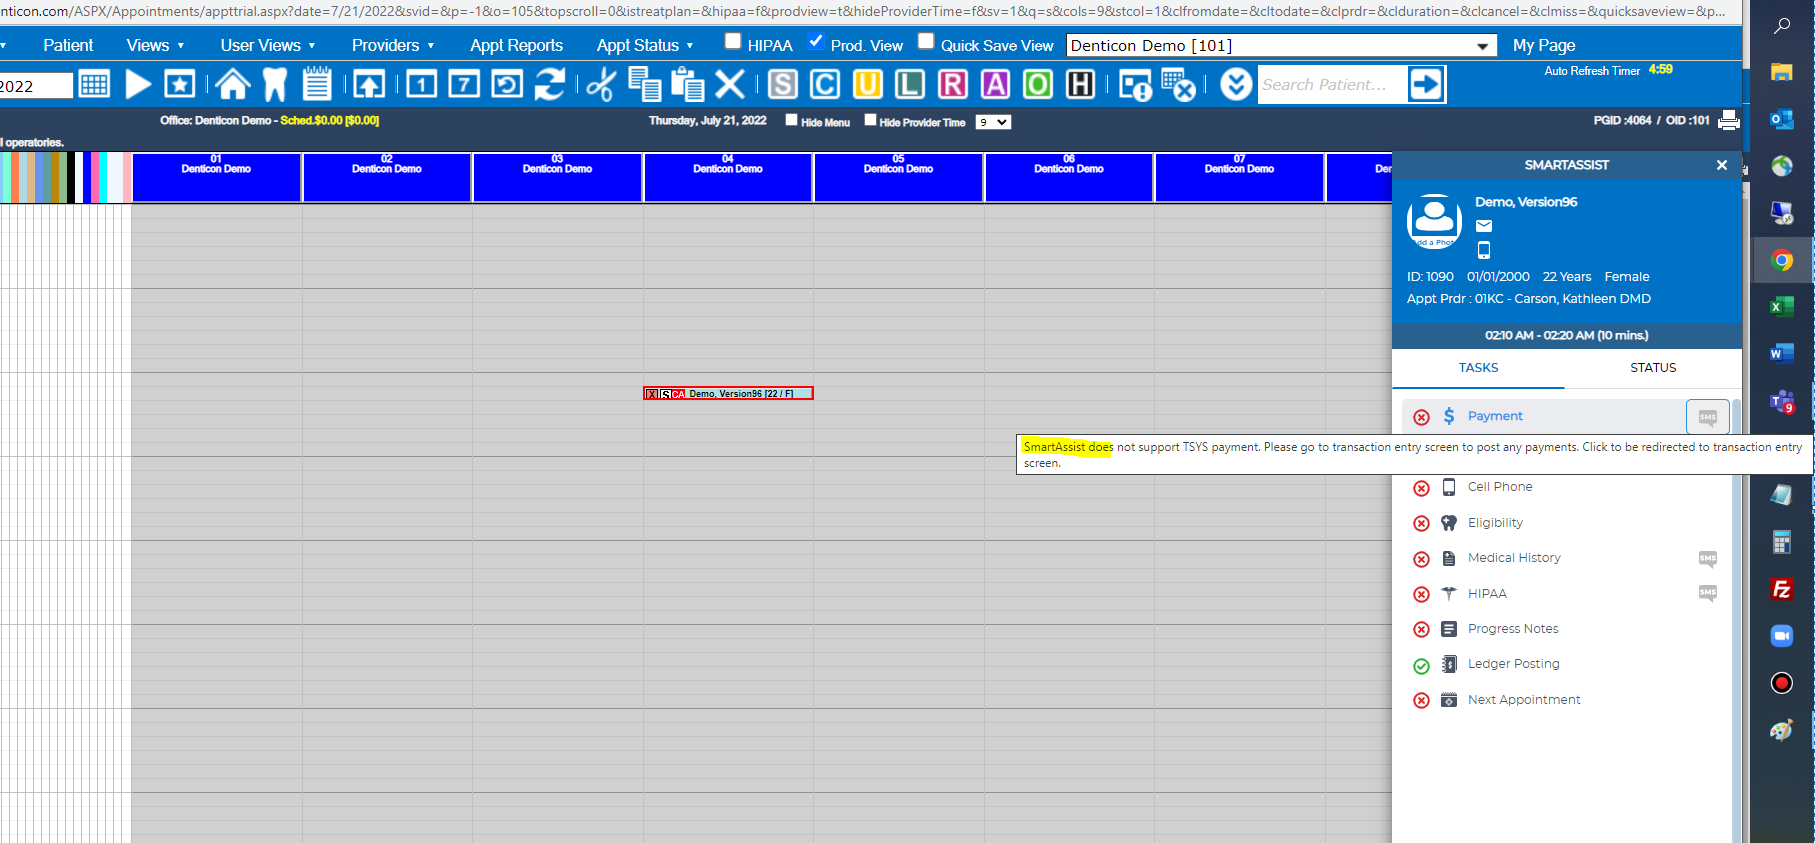This screenshot has width=1815, height=843.
Task: Check the Hide Provider Time checkbox
Action: point(870,120)
